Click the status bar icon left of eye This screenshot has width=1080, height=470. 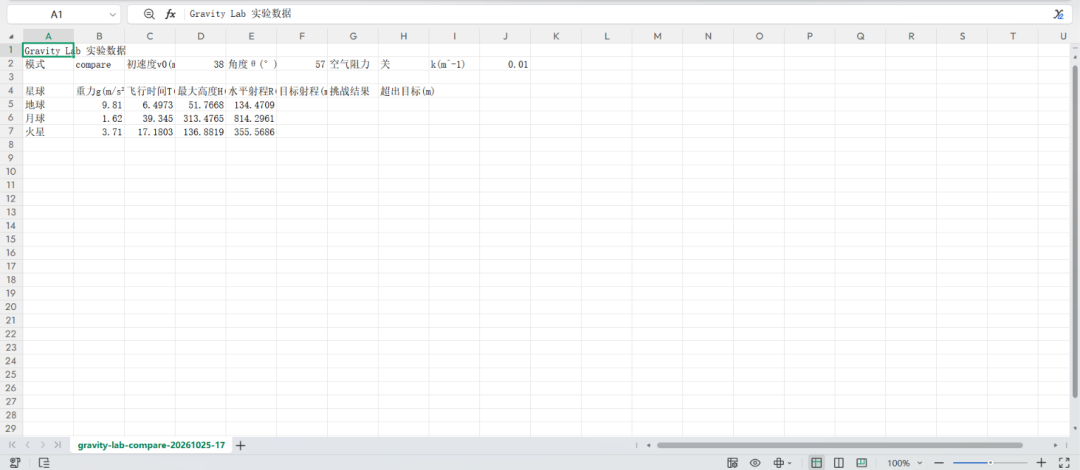click(x=733, y=462)
